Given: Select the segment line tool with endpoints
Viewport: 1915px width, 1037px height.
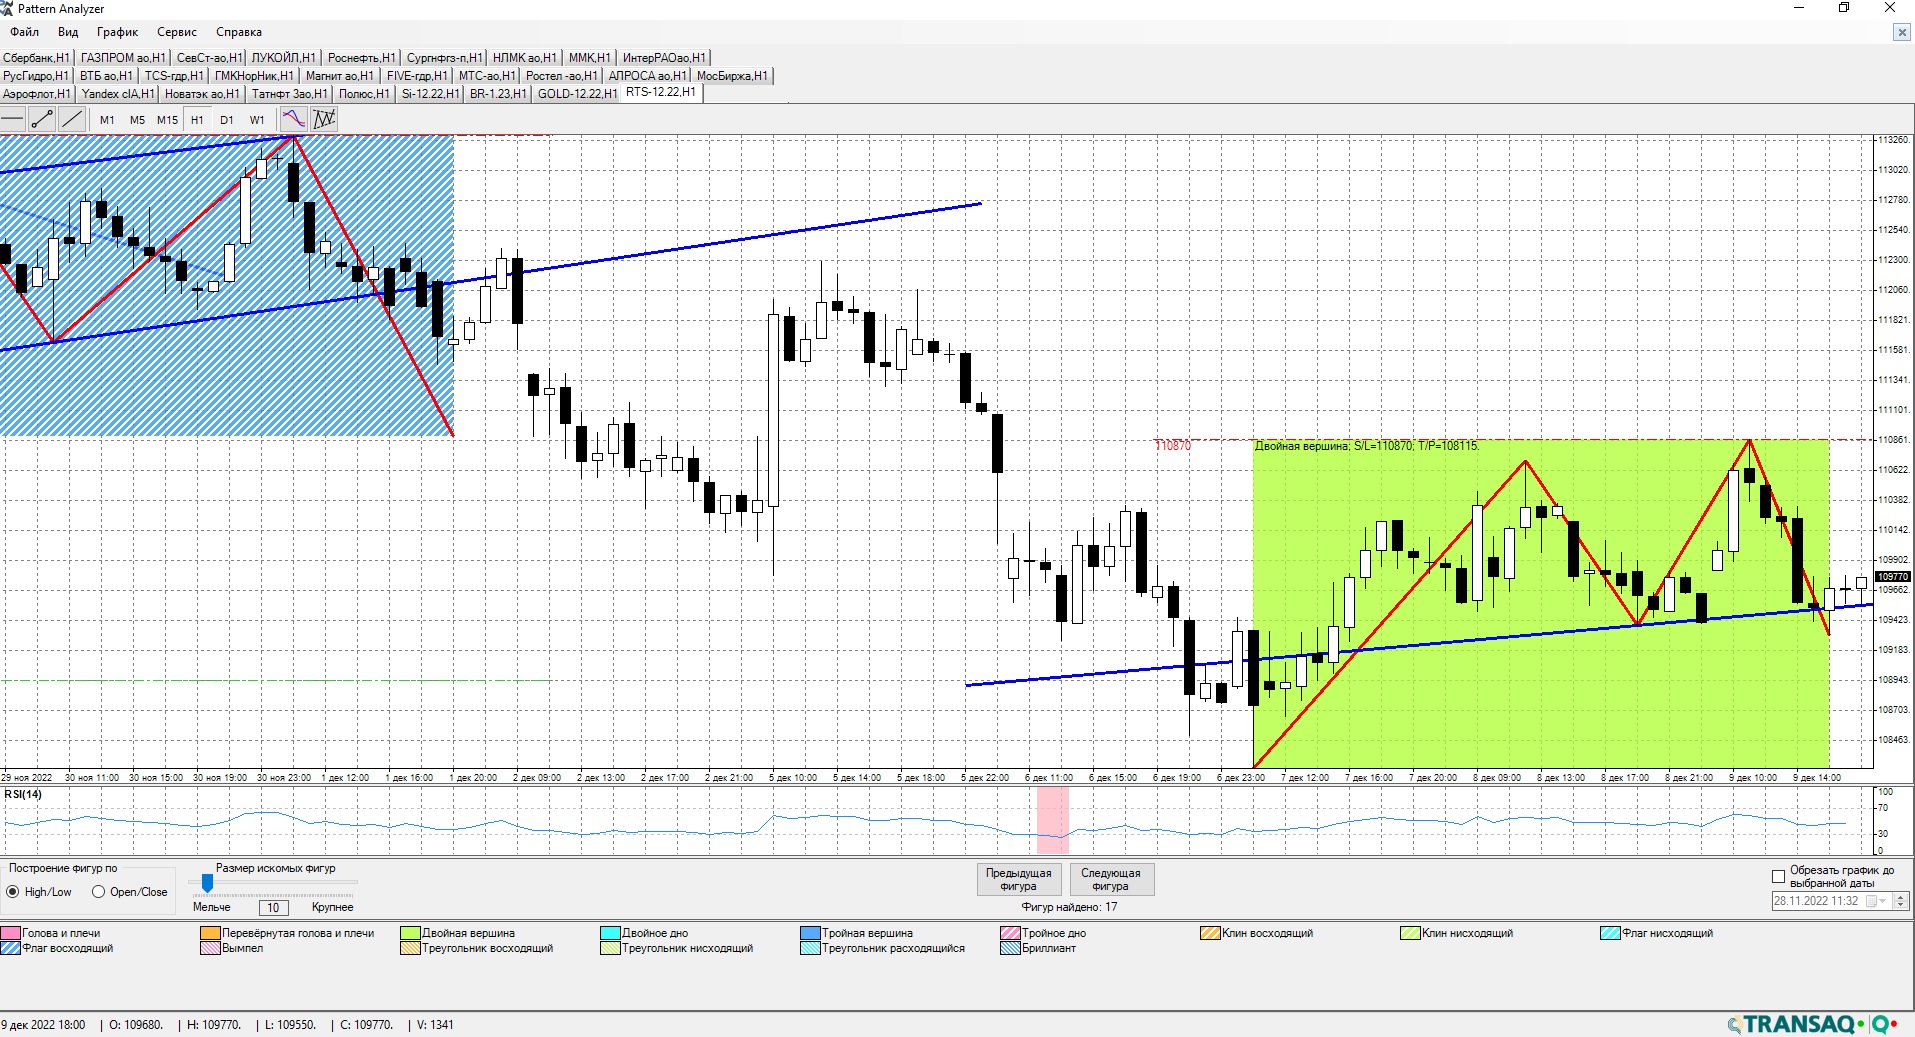Looking at the screenshot, I should 42,120.
